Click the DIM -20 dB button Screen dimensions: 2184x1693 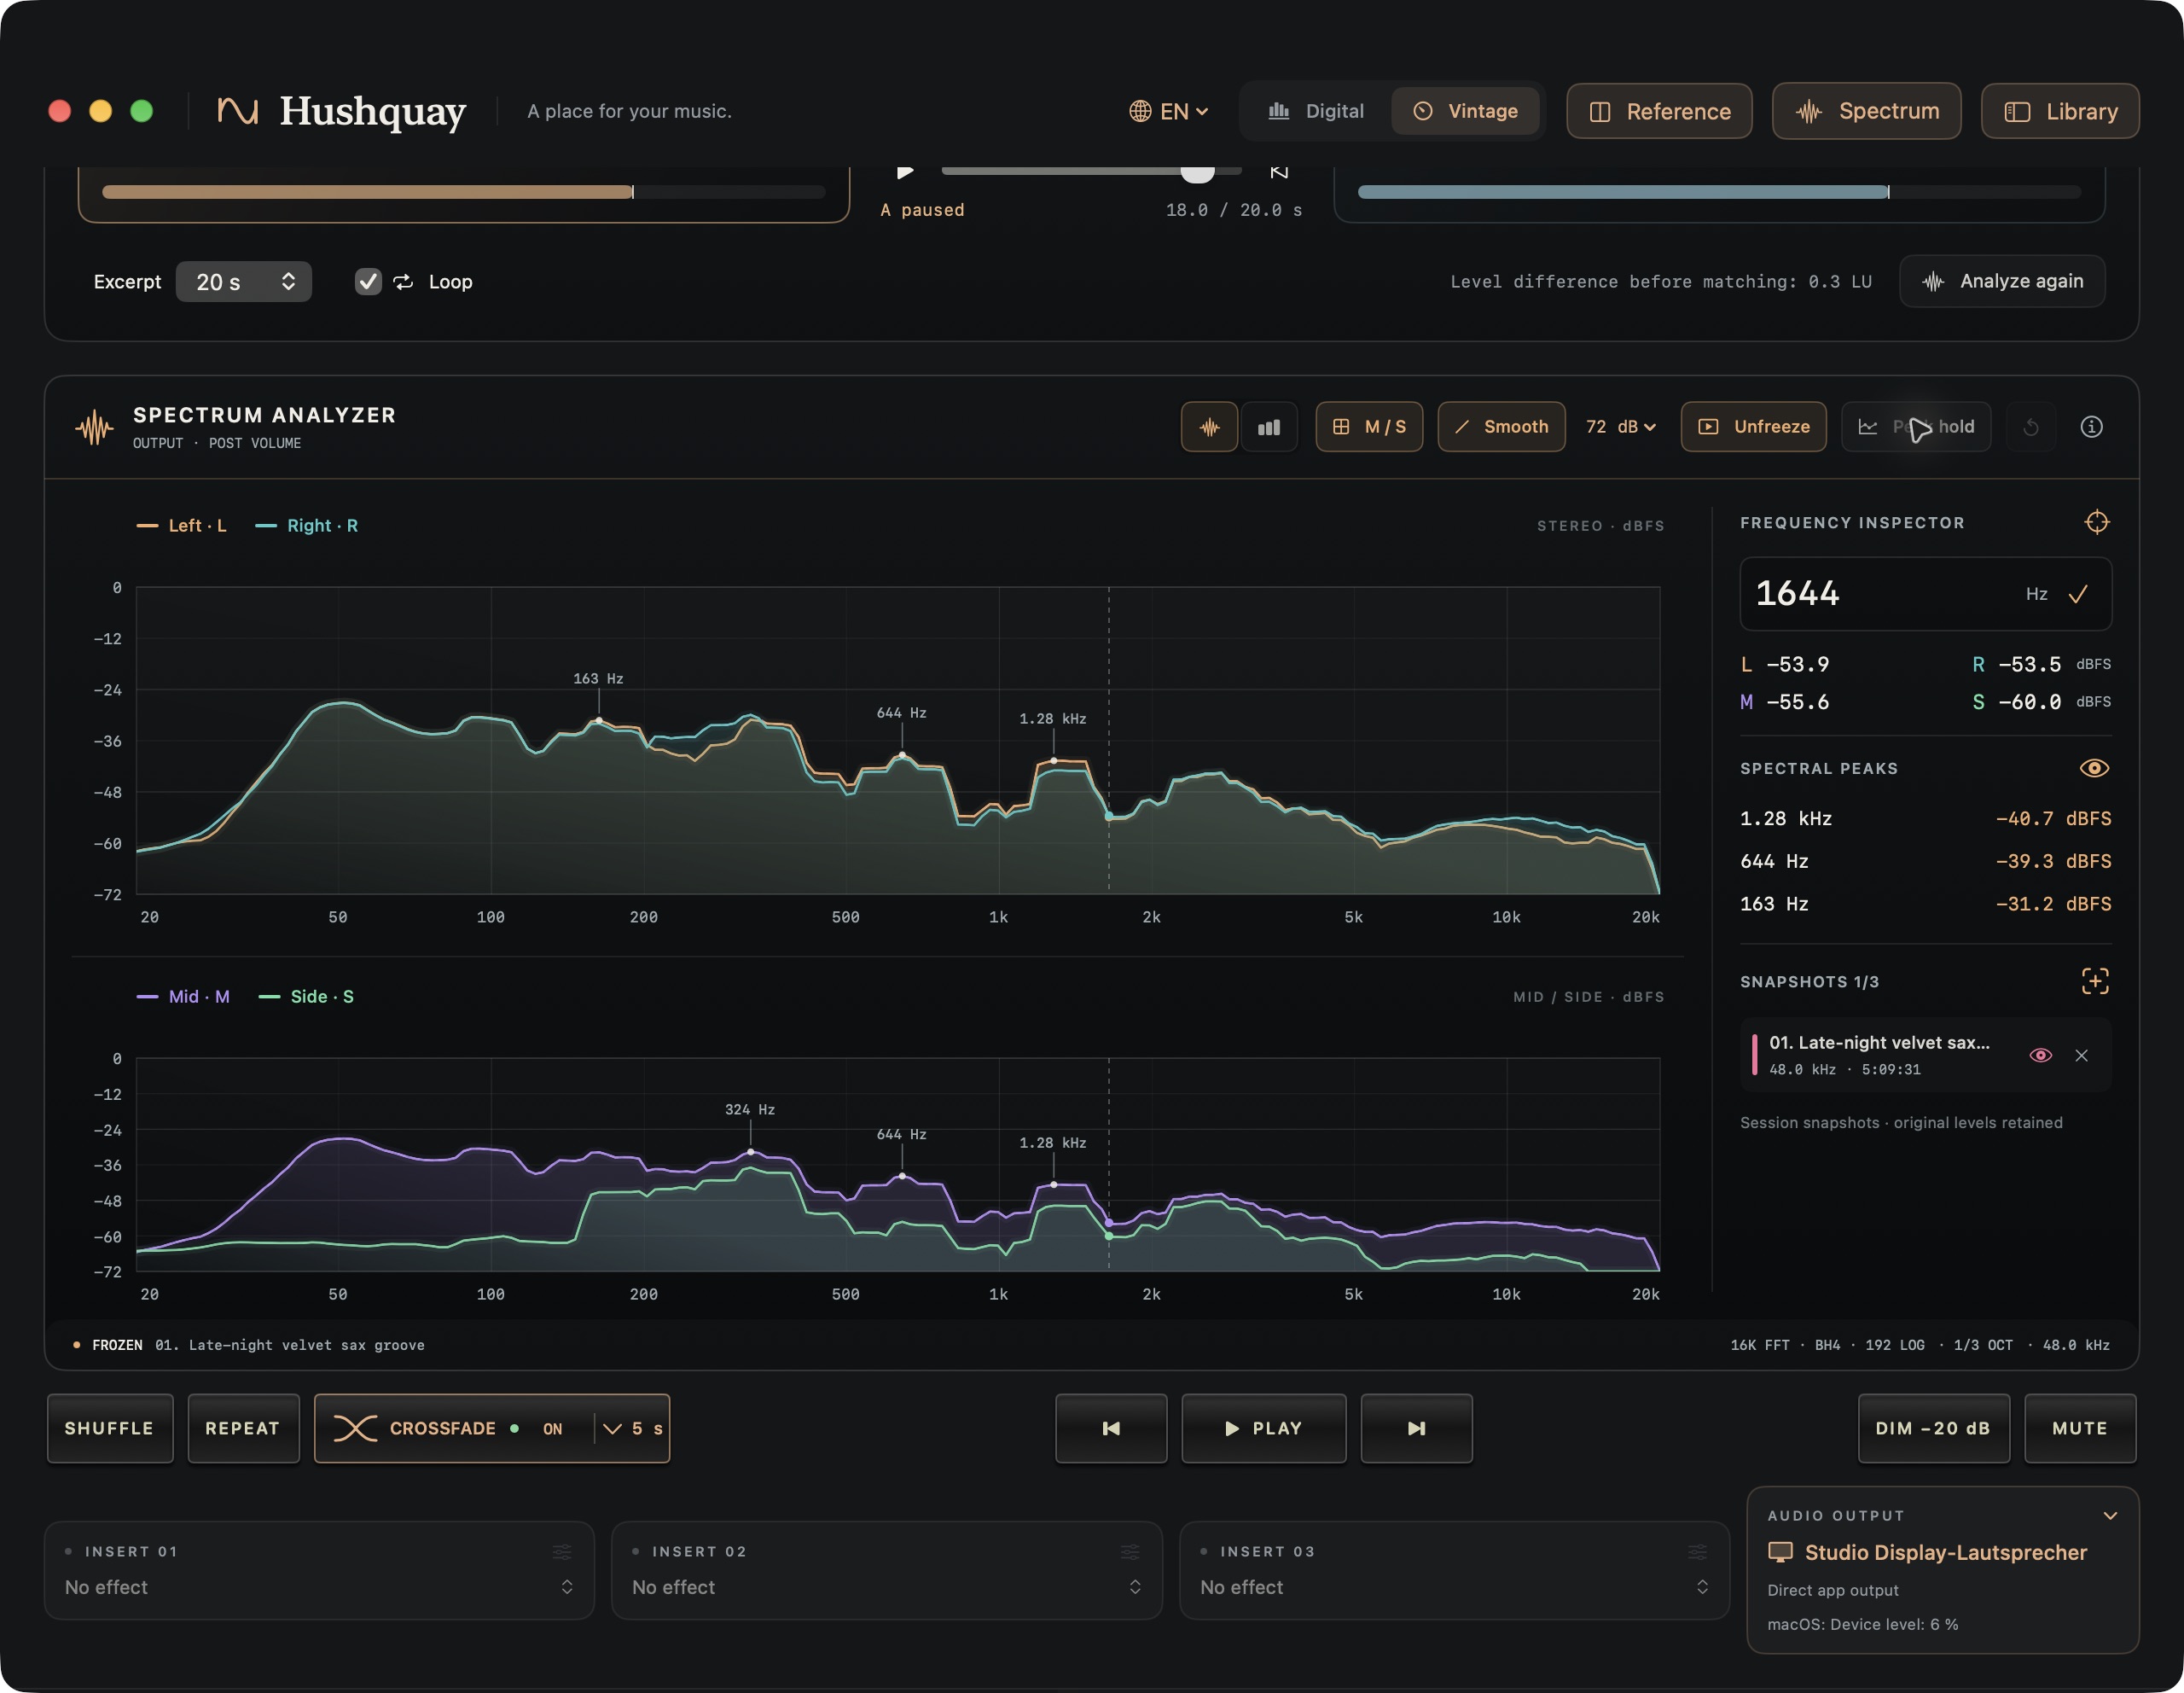click(x=1933, y=1428)
